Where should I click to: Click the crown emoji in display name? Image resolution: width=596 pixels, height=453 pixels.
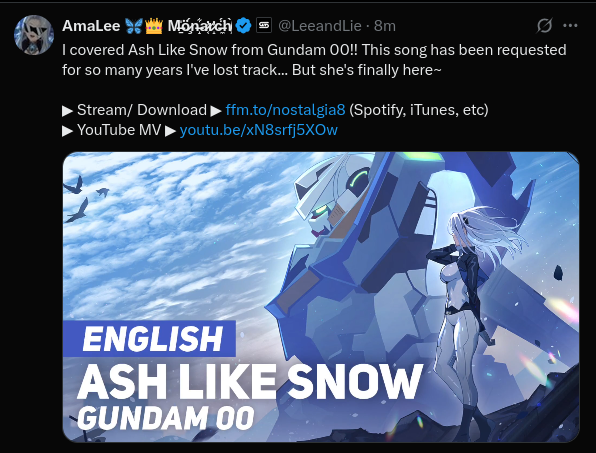[154, 26]
